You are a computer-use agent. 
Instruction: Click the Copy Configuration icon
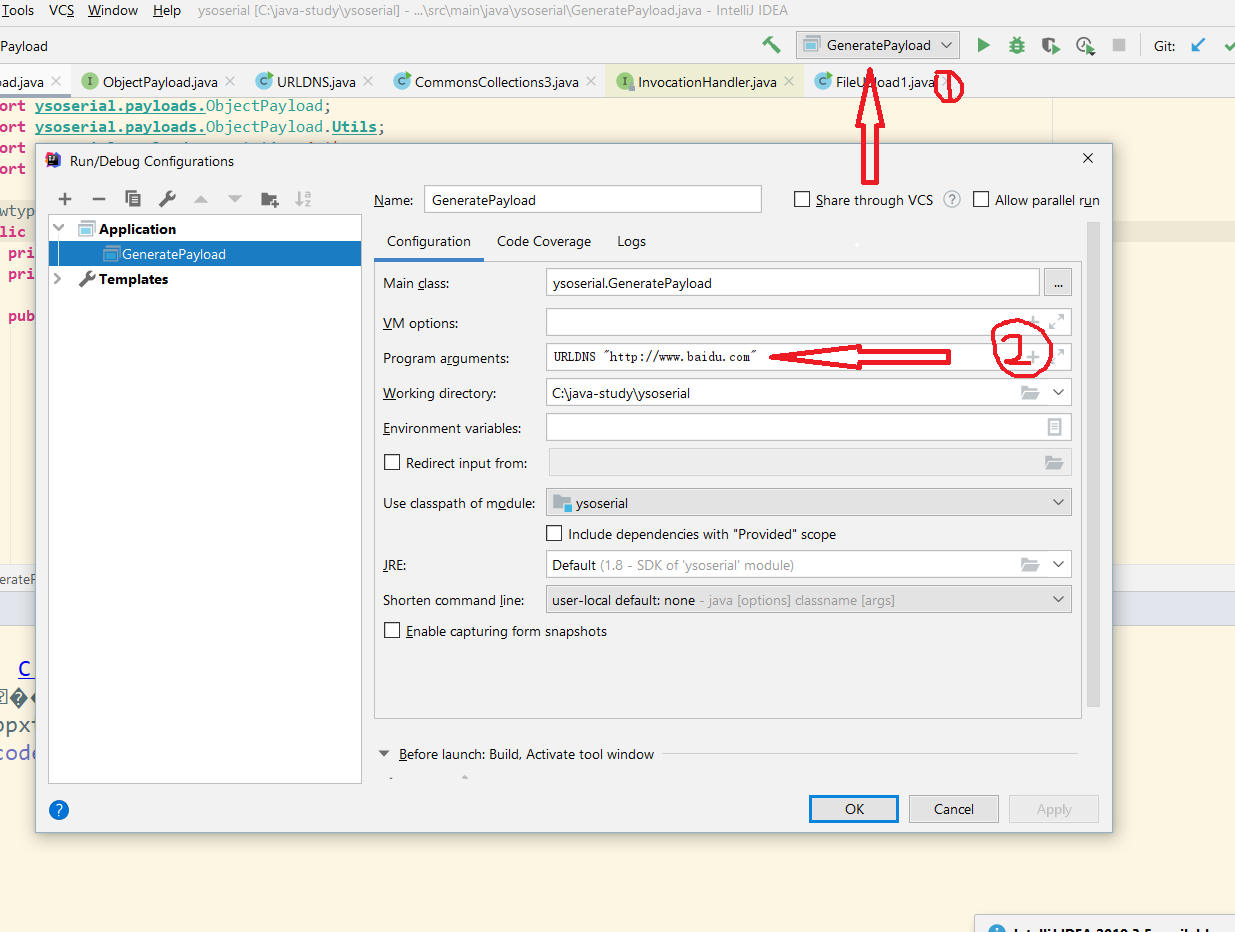coord(133,199)
